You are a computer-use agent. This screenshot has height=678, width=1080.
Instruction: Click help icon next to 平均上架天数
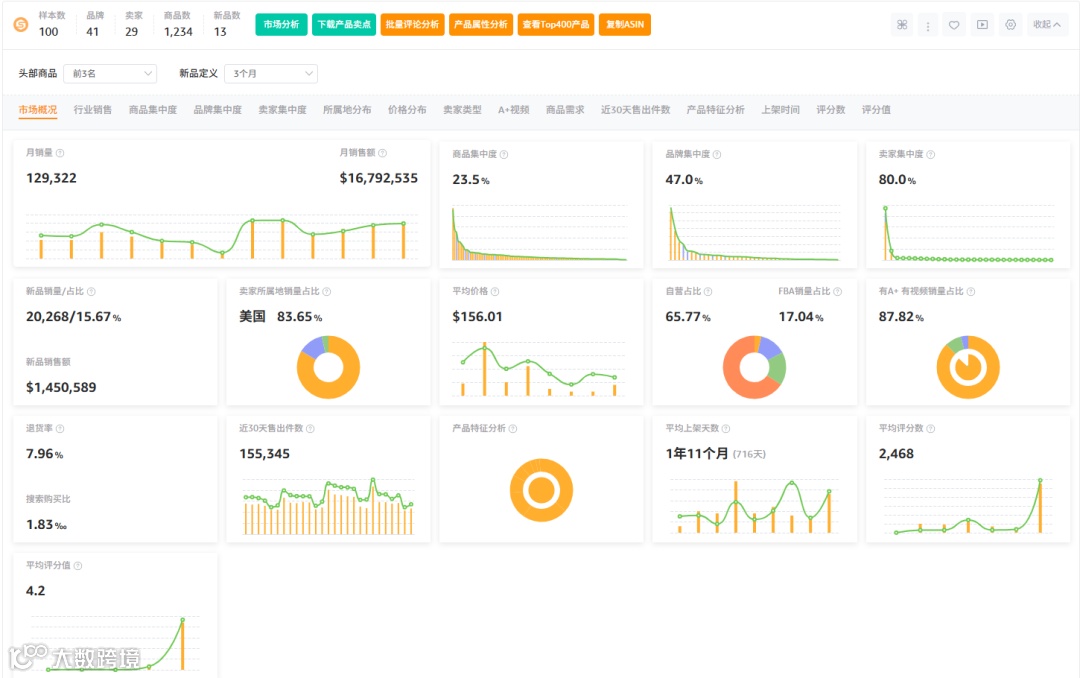pyautogui.click(x=726, y=429)
